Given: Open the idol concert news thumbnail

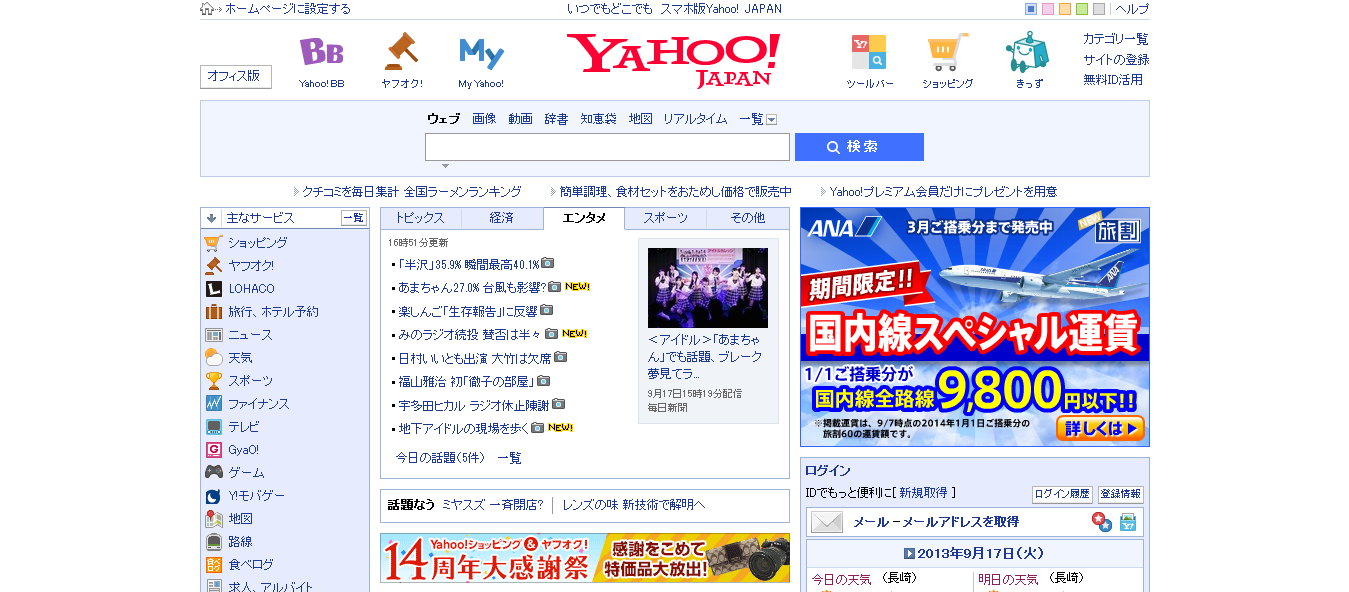Looking at the screenshot, I should (x=708, y=288).
